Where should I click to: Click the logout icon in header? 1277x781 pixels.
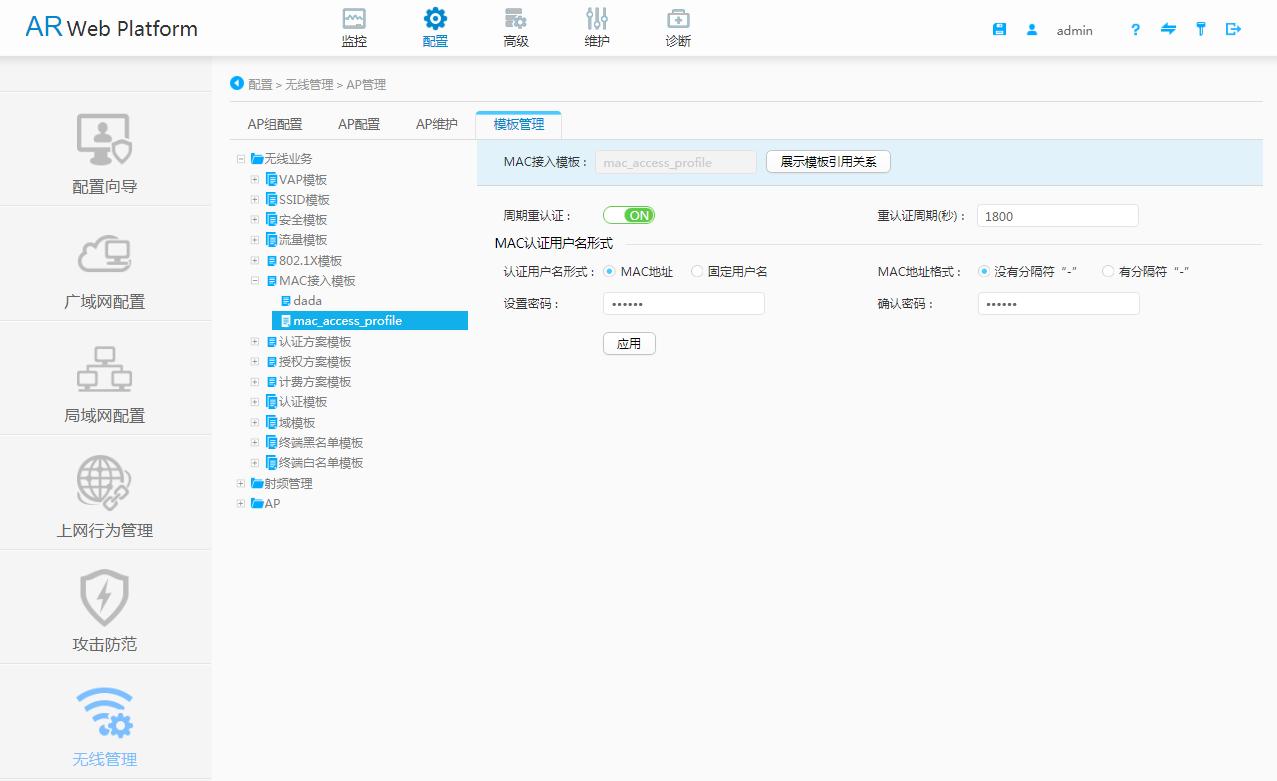(1233, 30)
